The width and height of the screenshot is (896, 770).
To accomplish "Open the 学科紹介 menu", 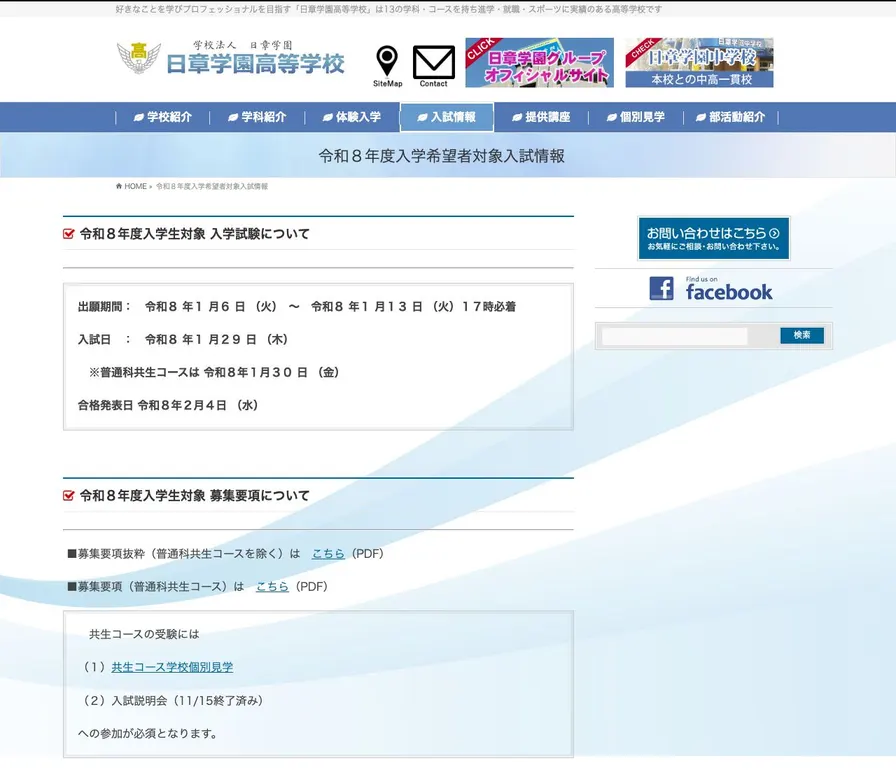I will click(257, 117).
